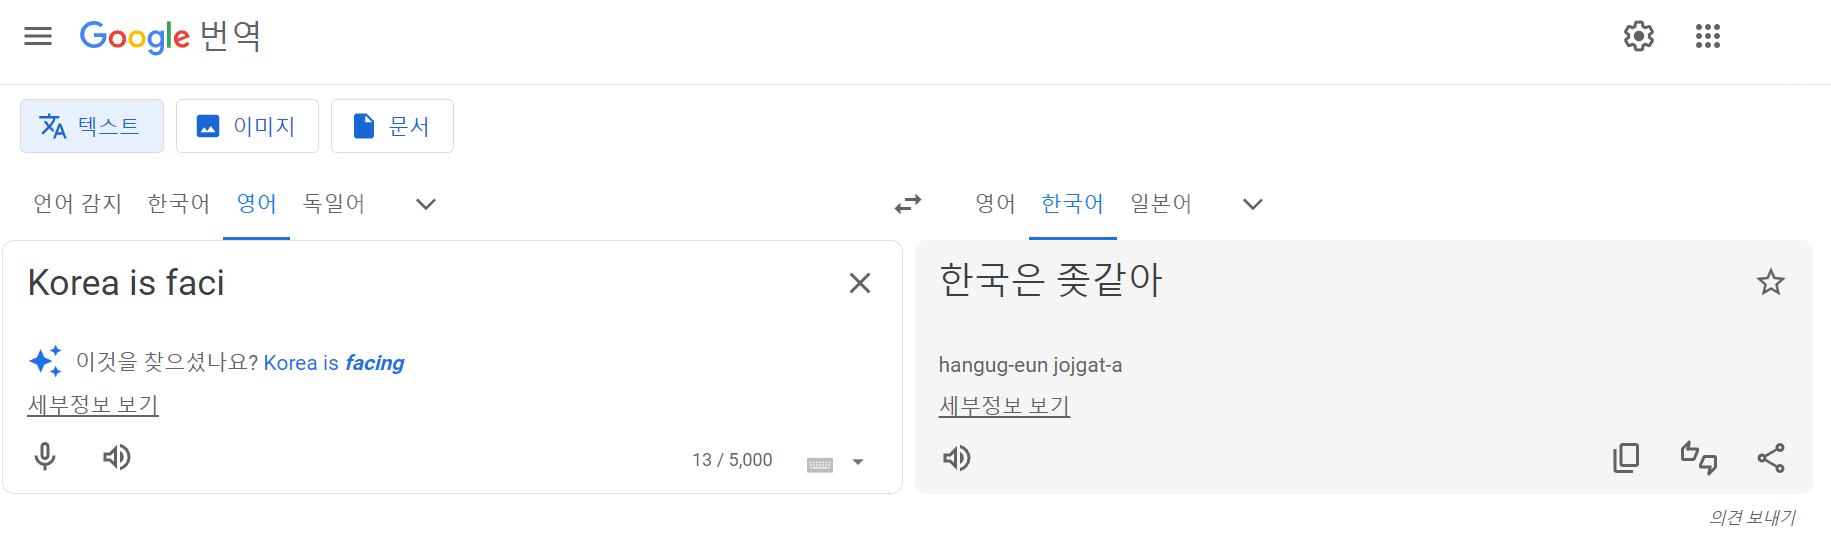The width and height of the screenshot is (1831, 538).
Task: Listen to the source text
Action: (117, 457)
